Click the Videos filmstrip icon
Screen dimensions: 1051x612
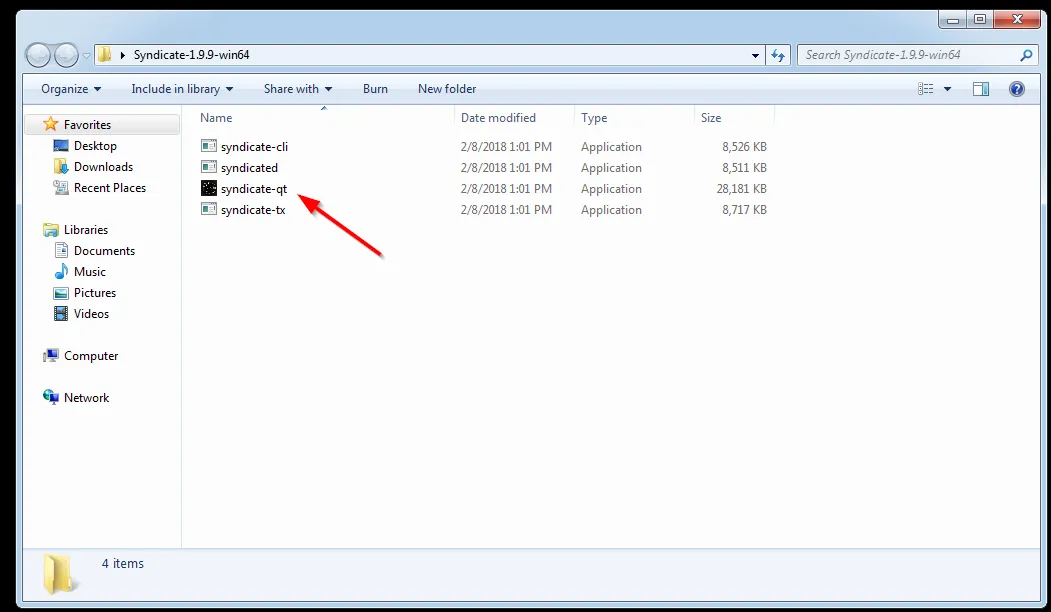point(61,313)
